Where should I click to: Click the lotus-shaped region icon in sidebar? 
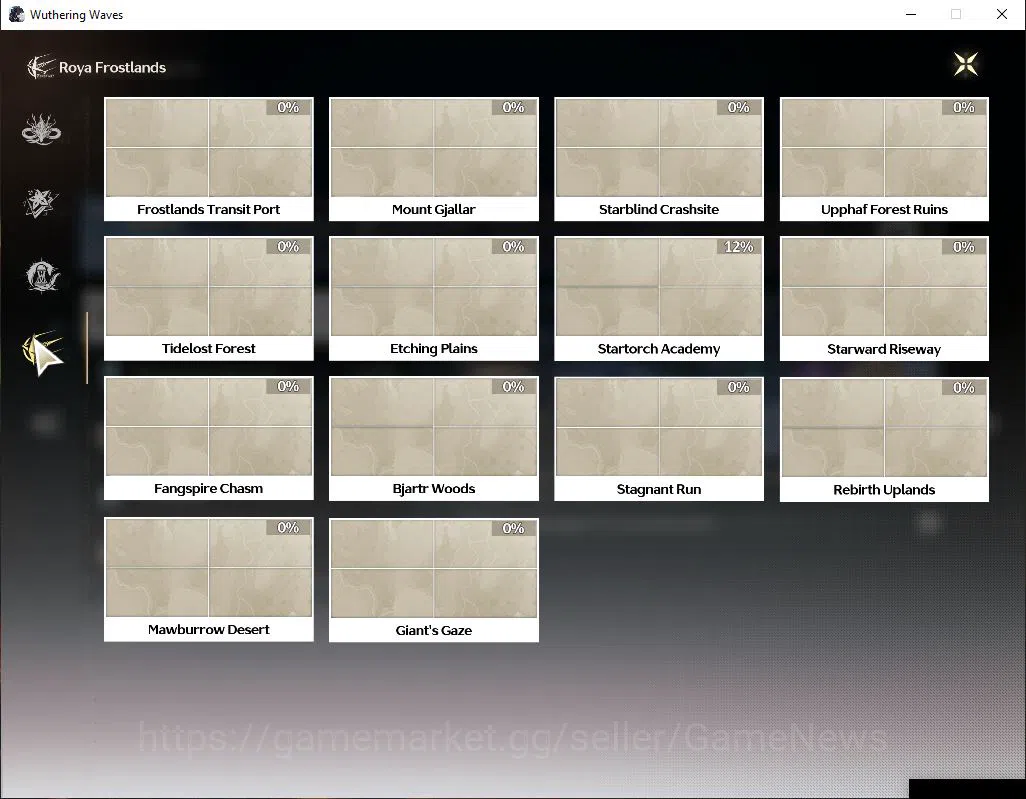tap(41, 129)
